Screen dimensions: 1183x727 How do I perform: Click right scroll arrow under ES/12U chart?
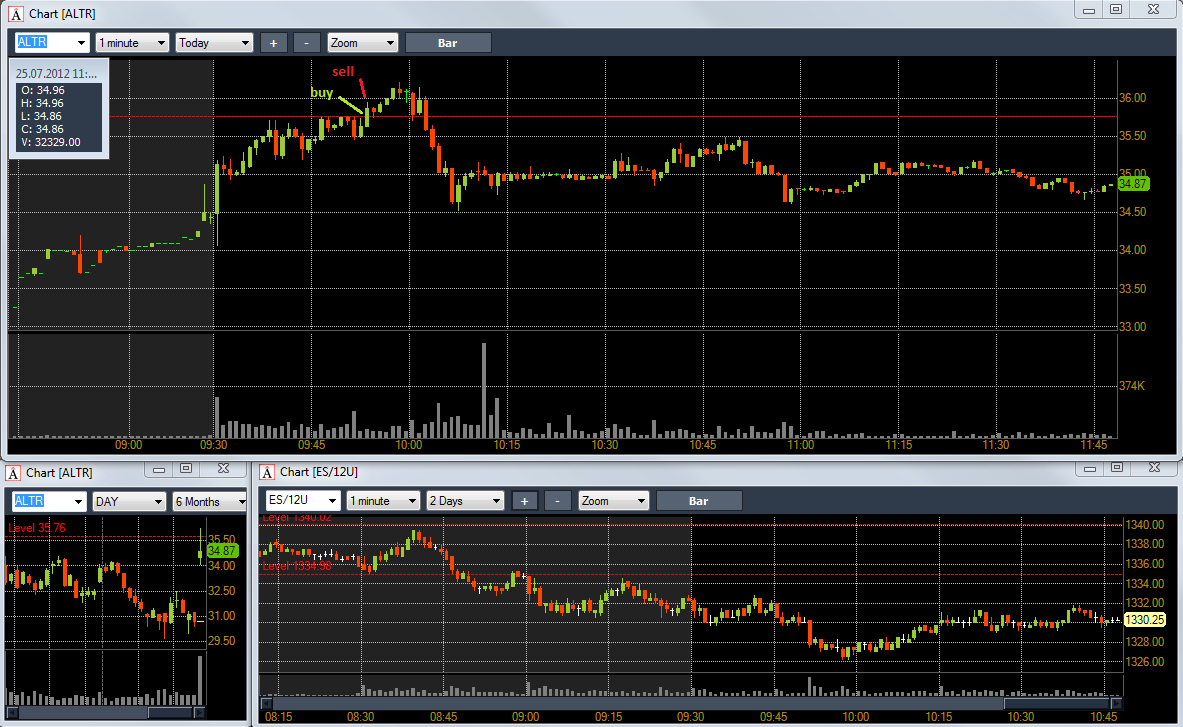[1117, 704]
